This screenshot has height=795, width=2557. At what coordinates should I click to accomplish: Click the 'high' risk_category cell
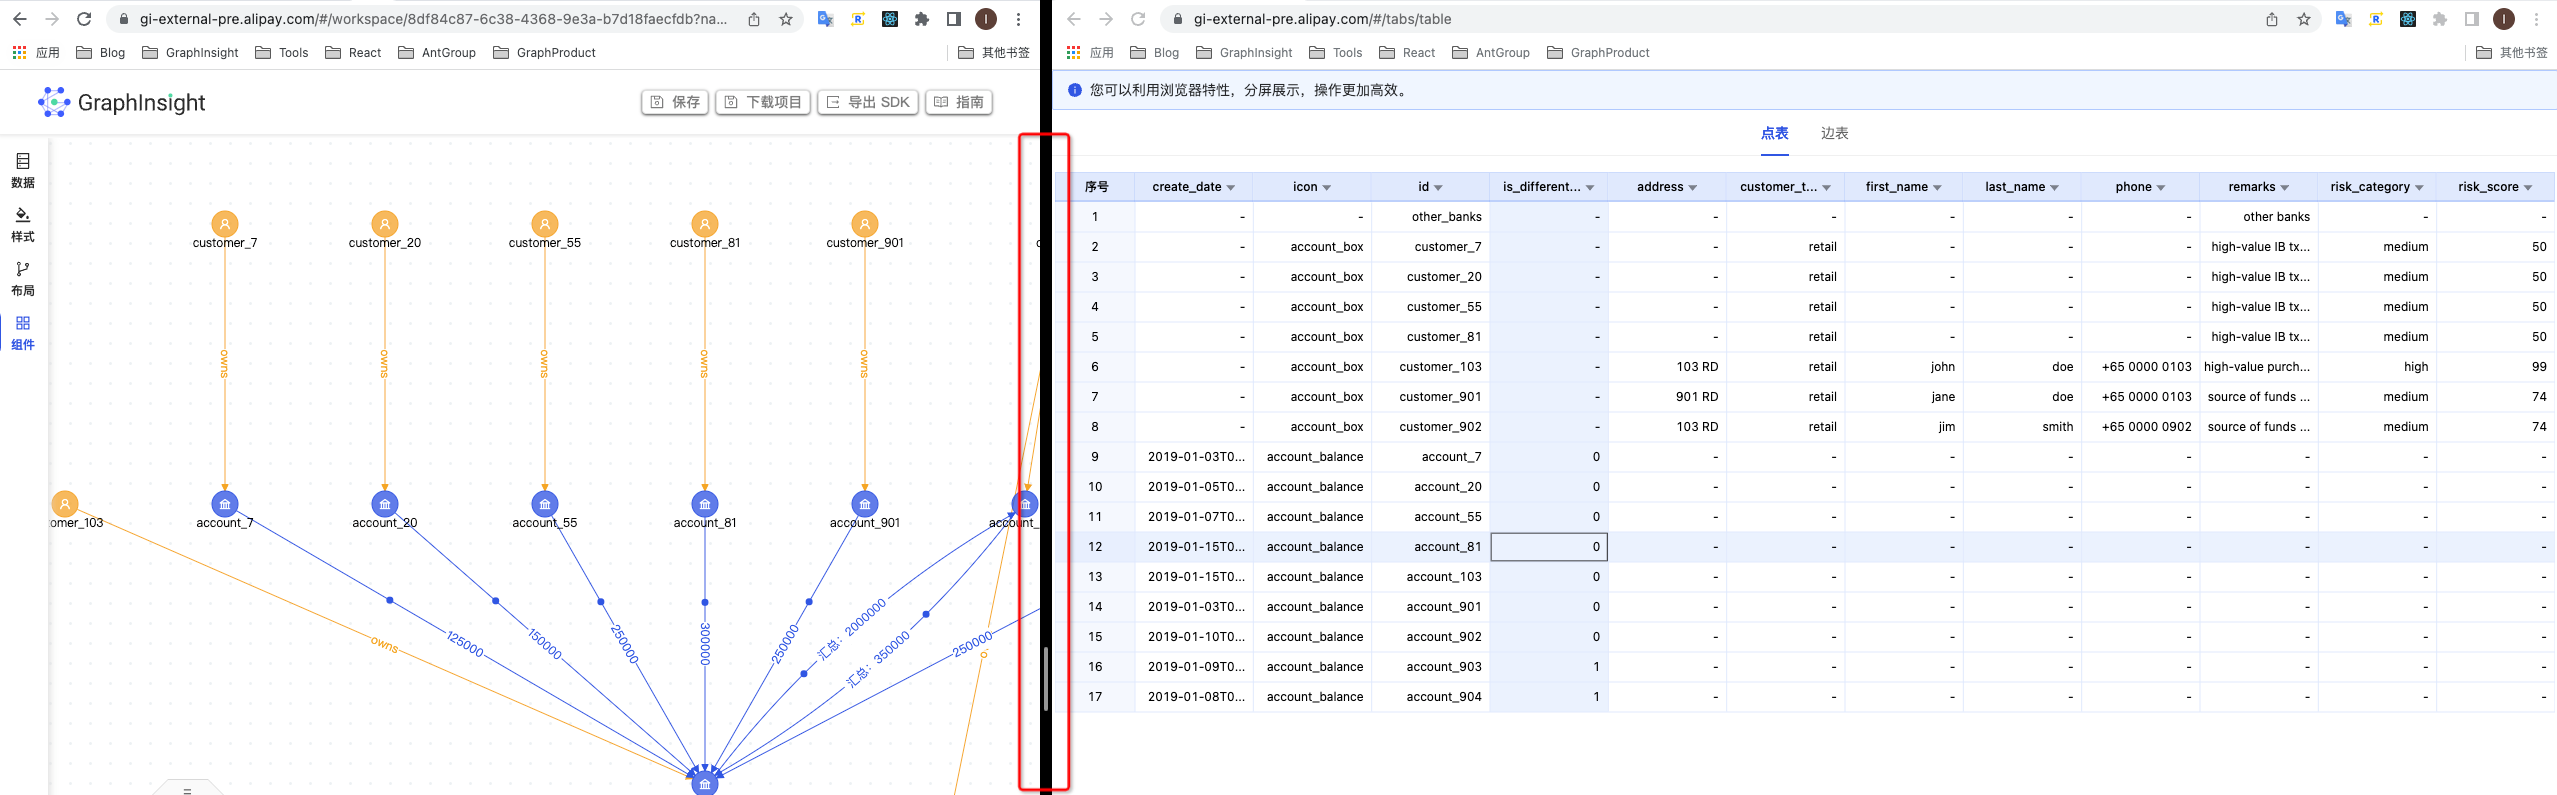click(x=2377, y=367)
